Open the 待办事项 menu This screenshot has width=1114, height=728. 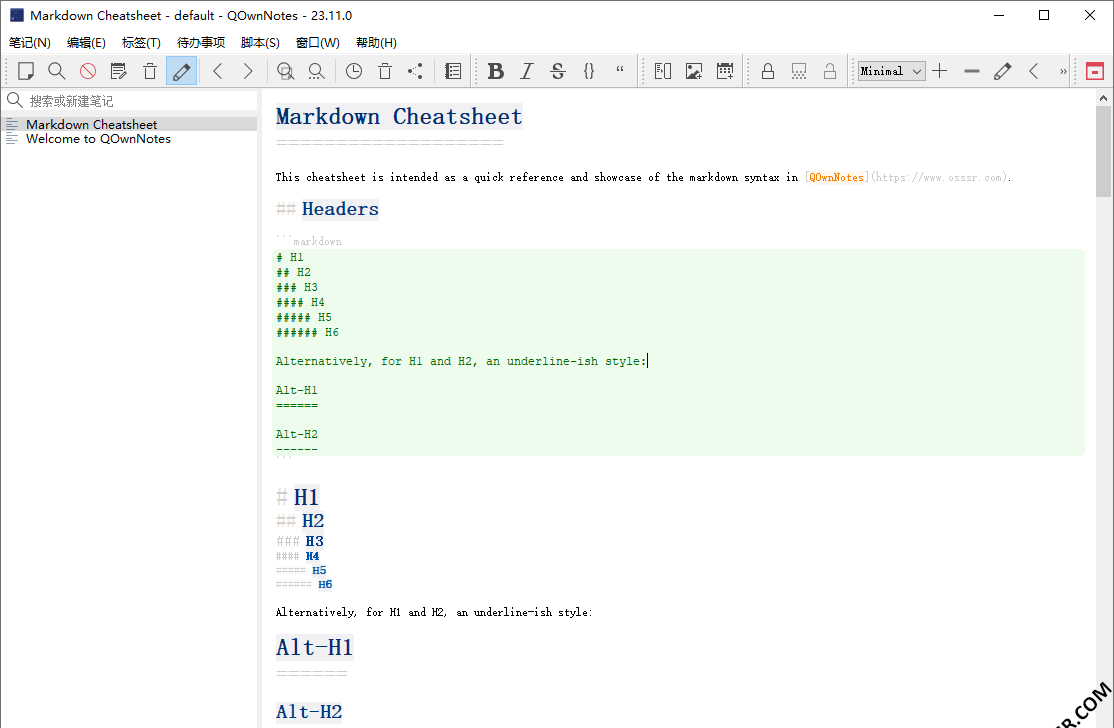click(x=201, y=43)
